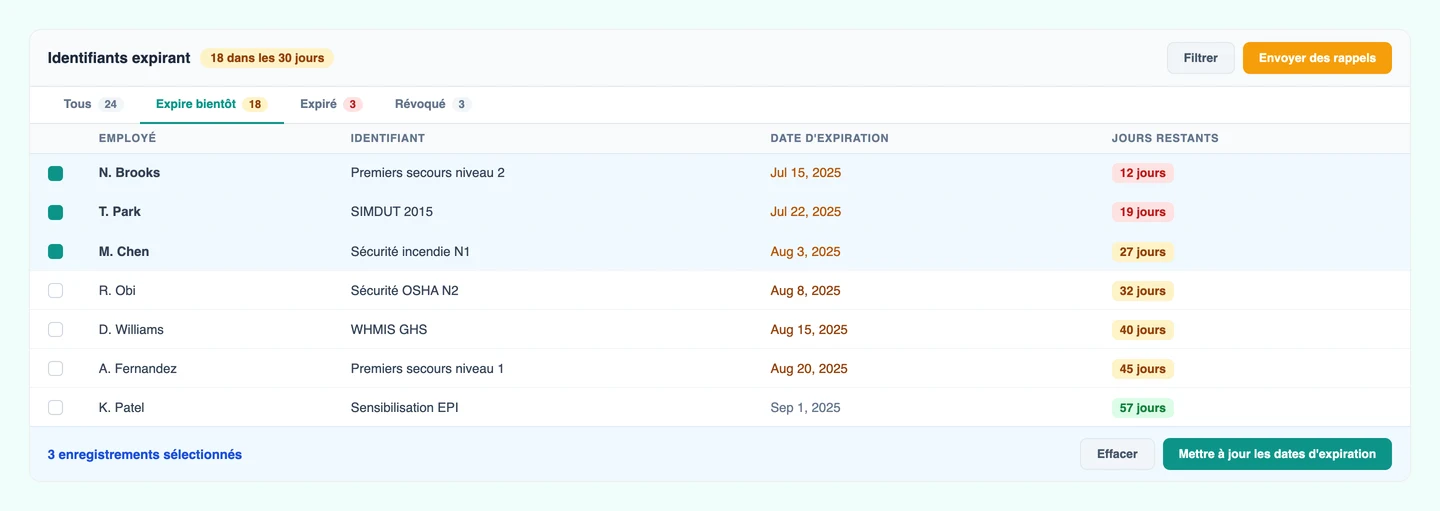The image size is (1440, 511).
Task: Click Premiers secours niveau 2 credential
Action: coord(428,173)
